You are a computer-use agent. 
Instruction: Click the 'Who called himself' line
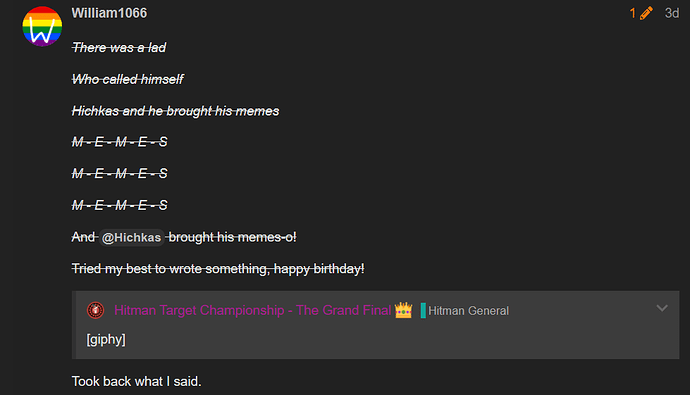[x=128, y=79]
